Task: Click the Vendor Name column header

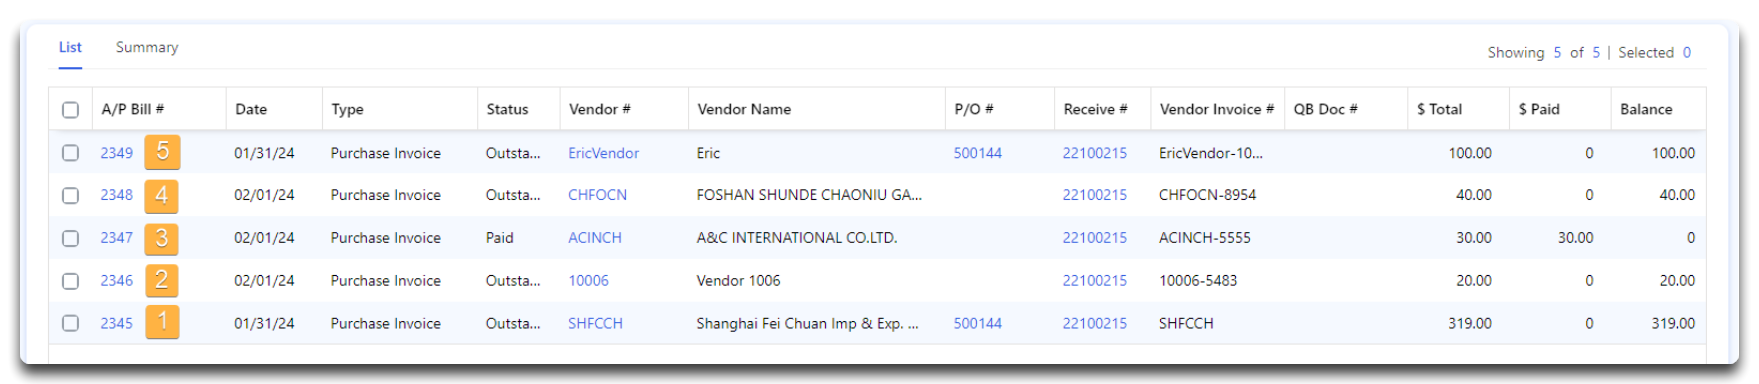Action: [x=744, y=109]
